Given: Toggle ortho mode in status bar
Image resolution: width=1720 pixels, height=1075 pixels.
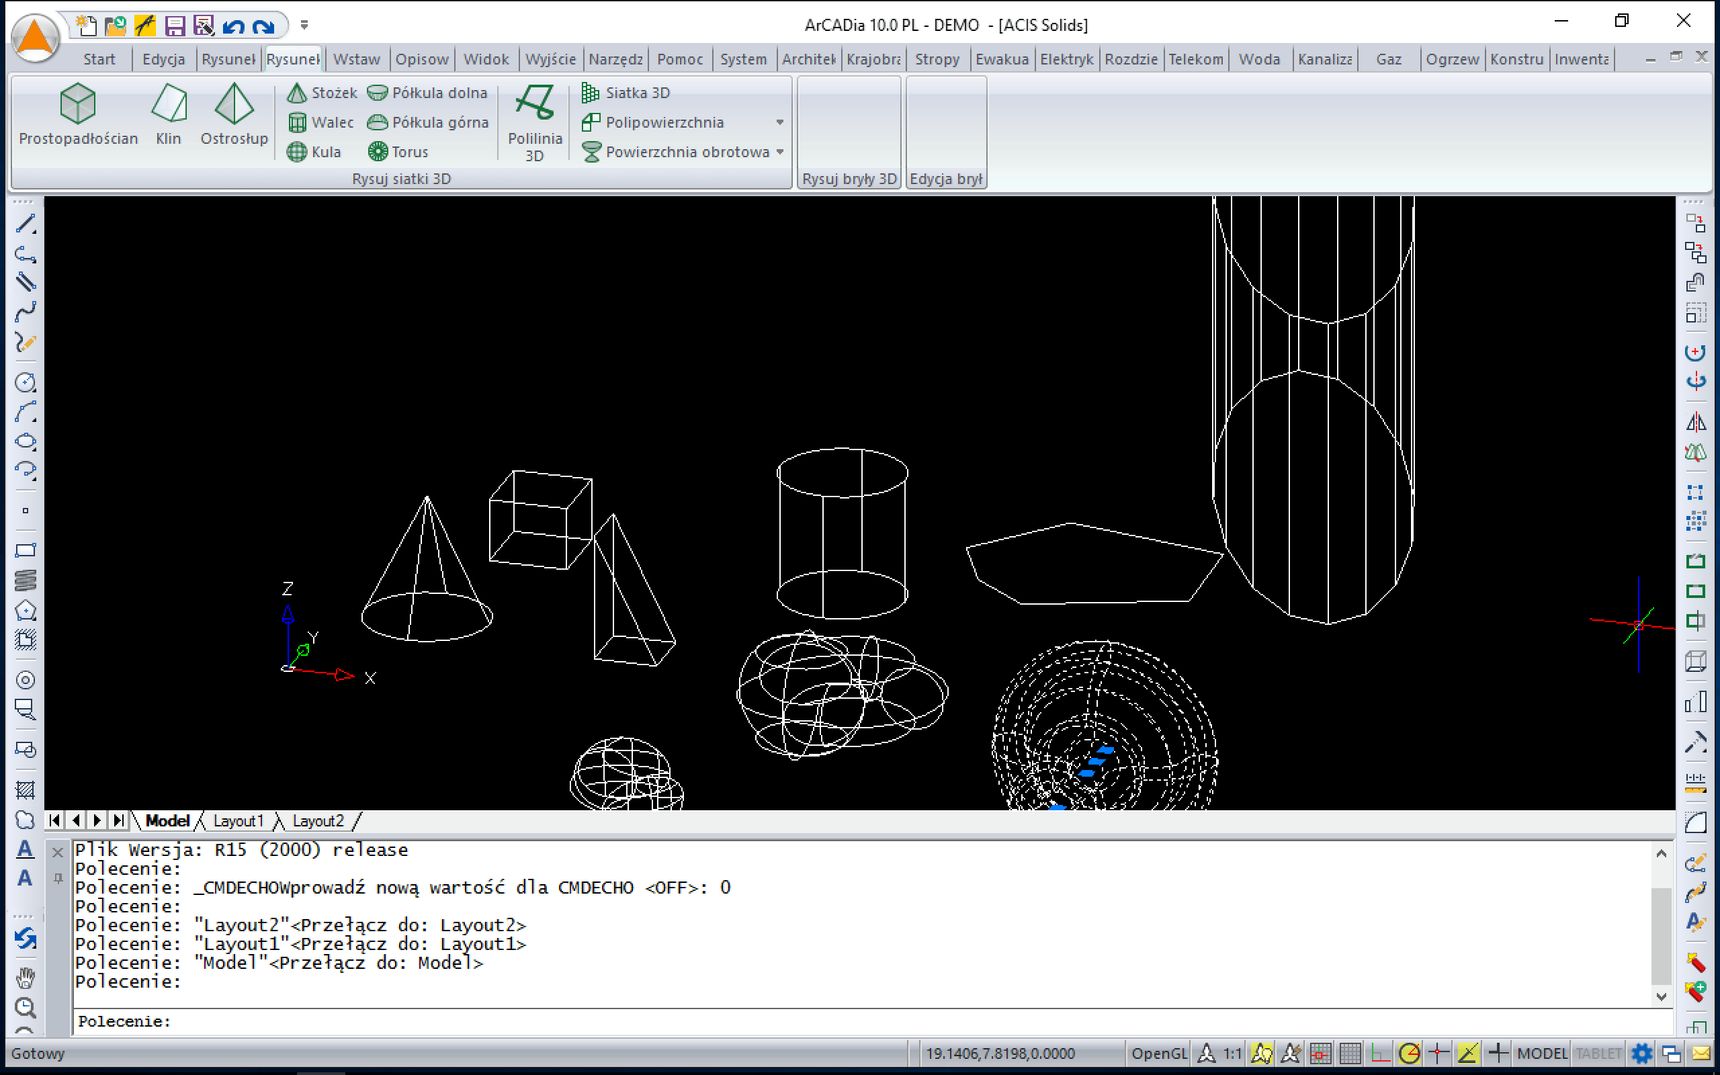Looking at the screenshot, I should pyautogui.click(x=1380, y=1053).
